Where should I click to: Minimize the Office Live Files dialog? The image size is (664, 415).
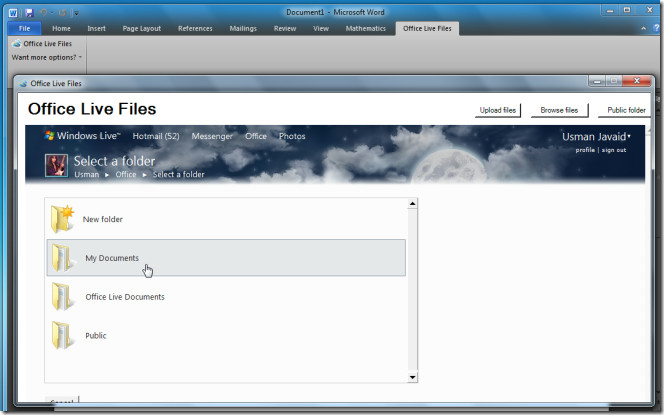(x=597, y=81)
